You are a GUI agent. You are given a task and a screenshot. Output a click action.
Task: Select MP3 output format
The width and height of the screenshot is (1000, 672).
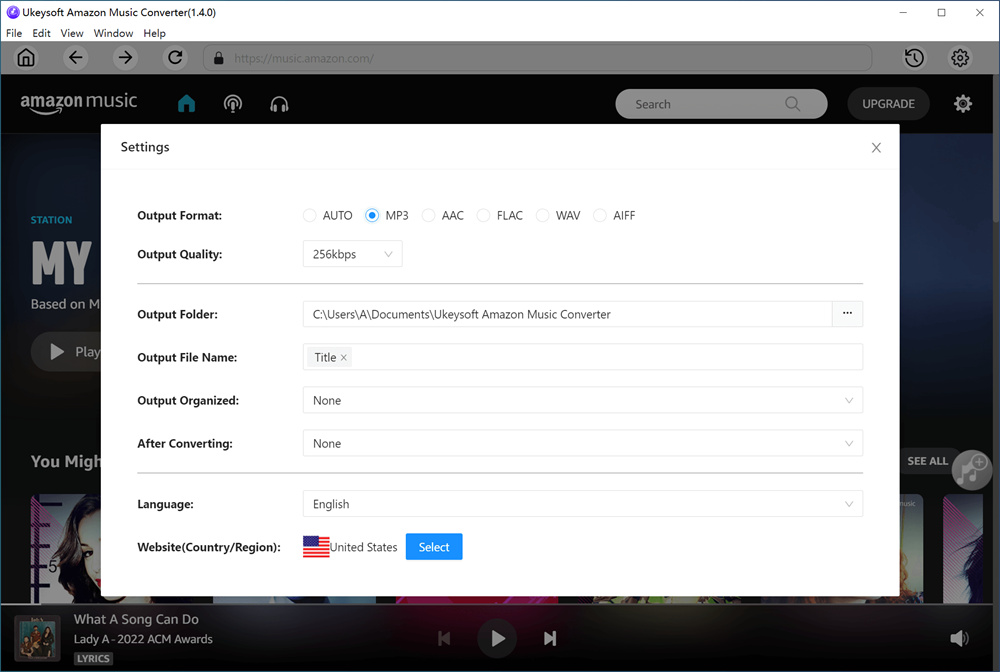(x=372, y=215)
